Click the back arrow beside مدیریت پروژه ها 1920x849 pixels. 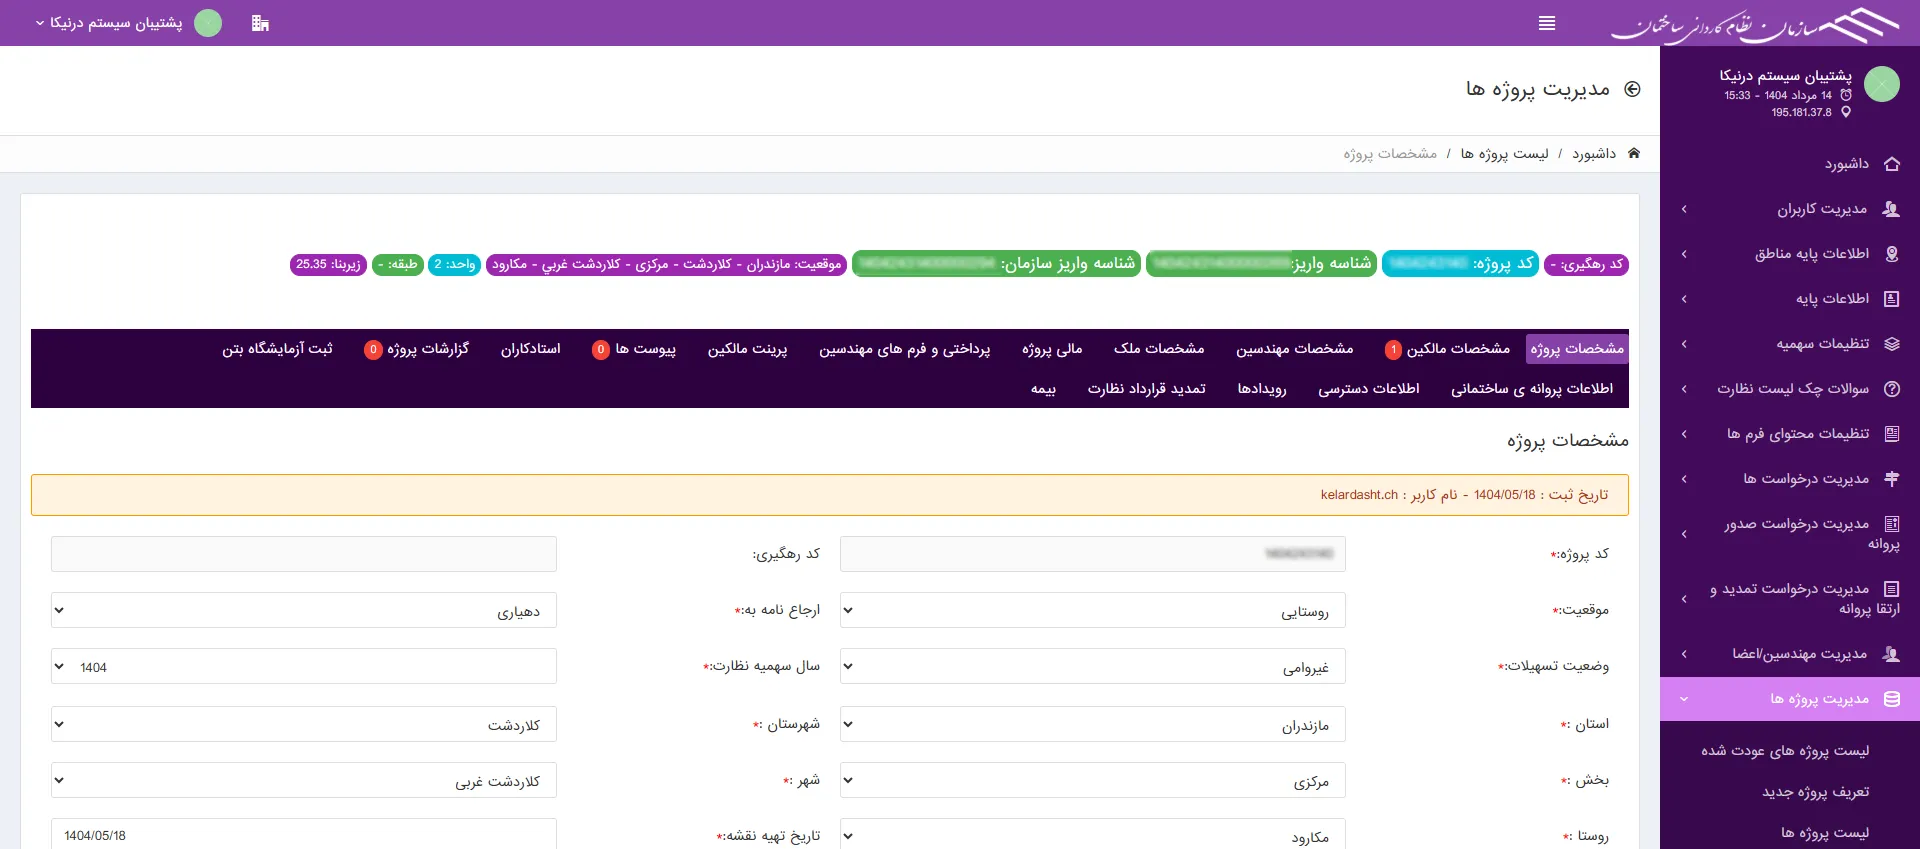pos(1632,89)
